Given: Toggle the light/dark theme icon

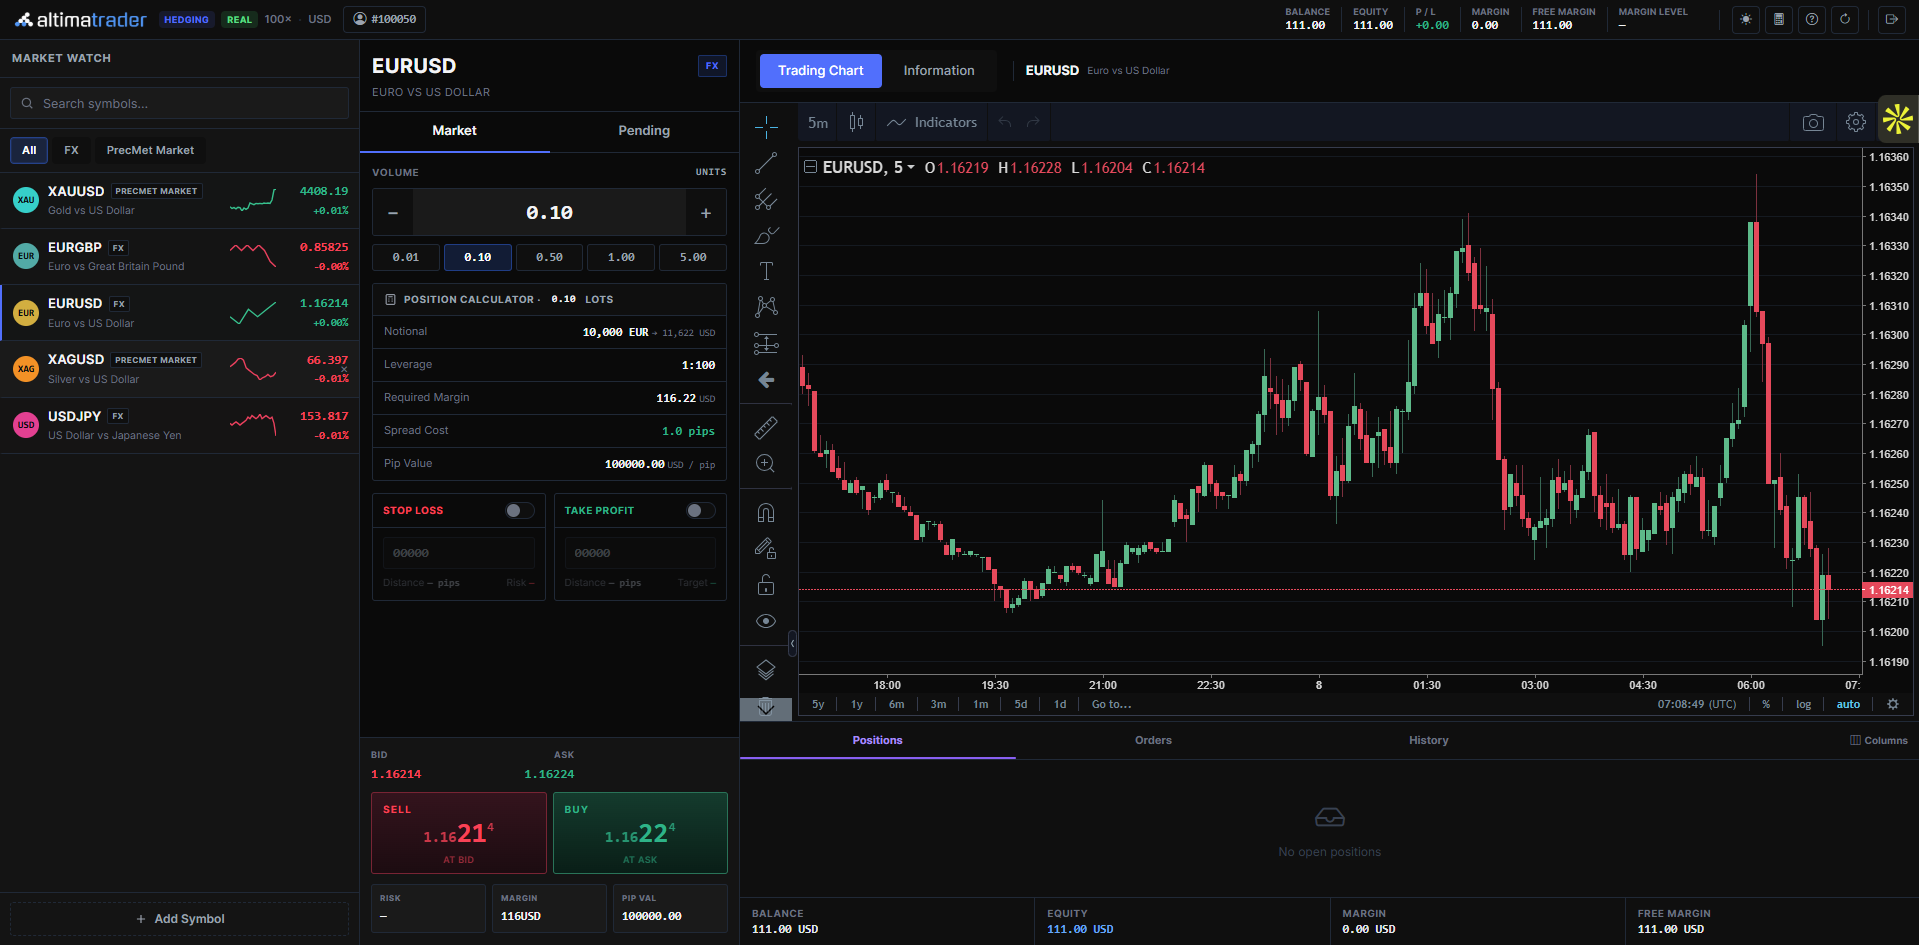Looking at the screenshot, I should (1746, 19).
